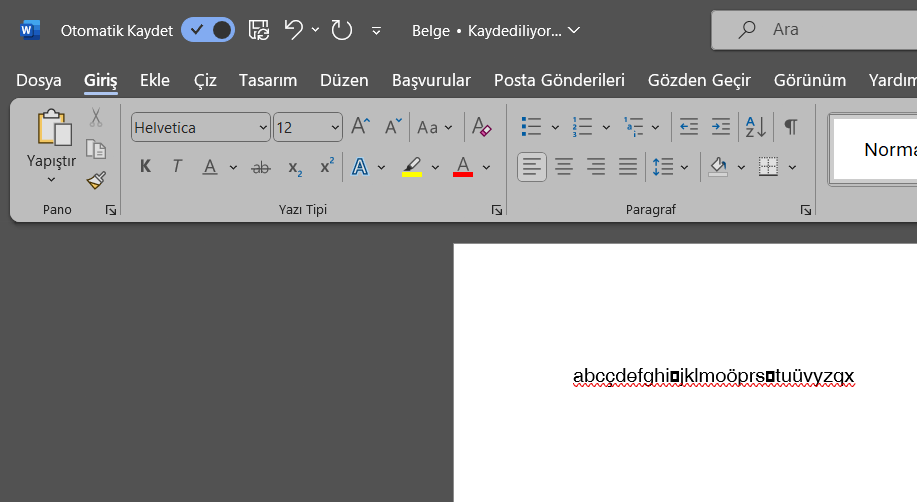Toggle superscript formatting
Screen dimensions: 917x502
[327, 166]
